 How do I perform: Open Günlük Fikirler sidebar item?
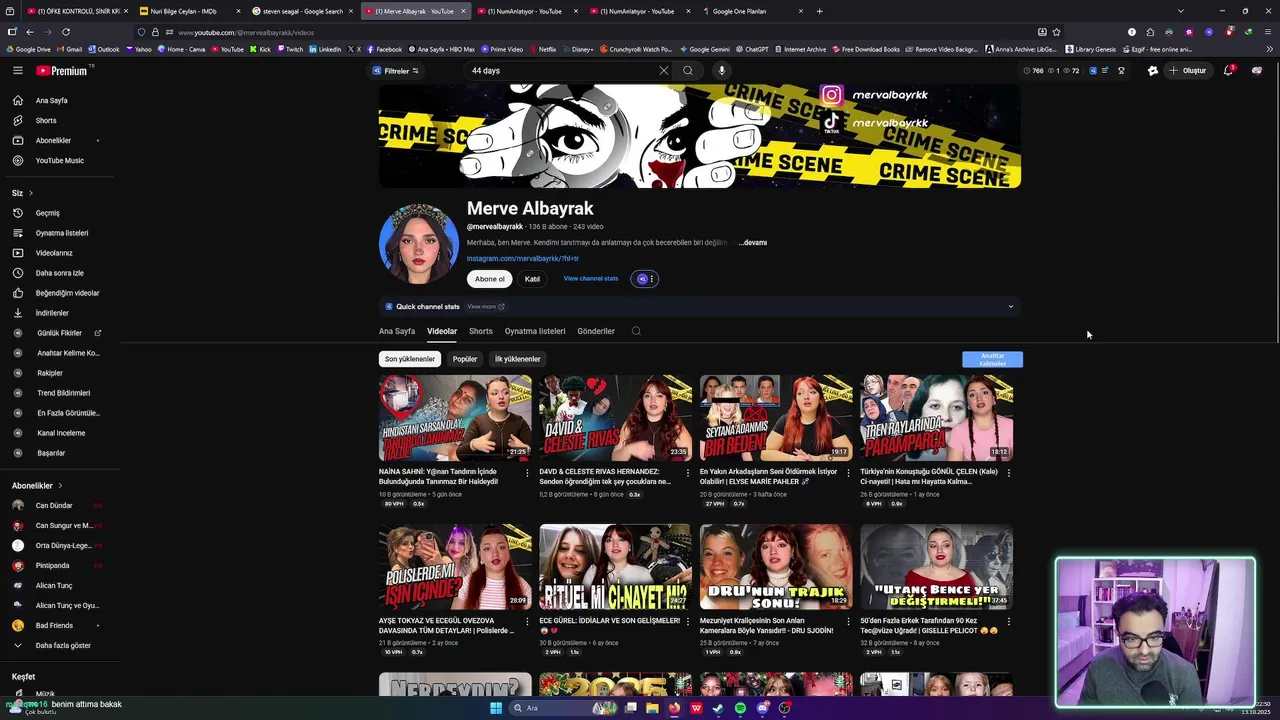click(59, 333)
